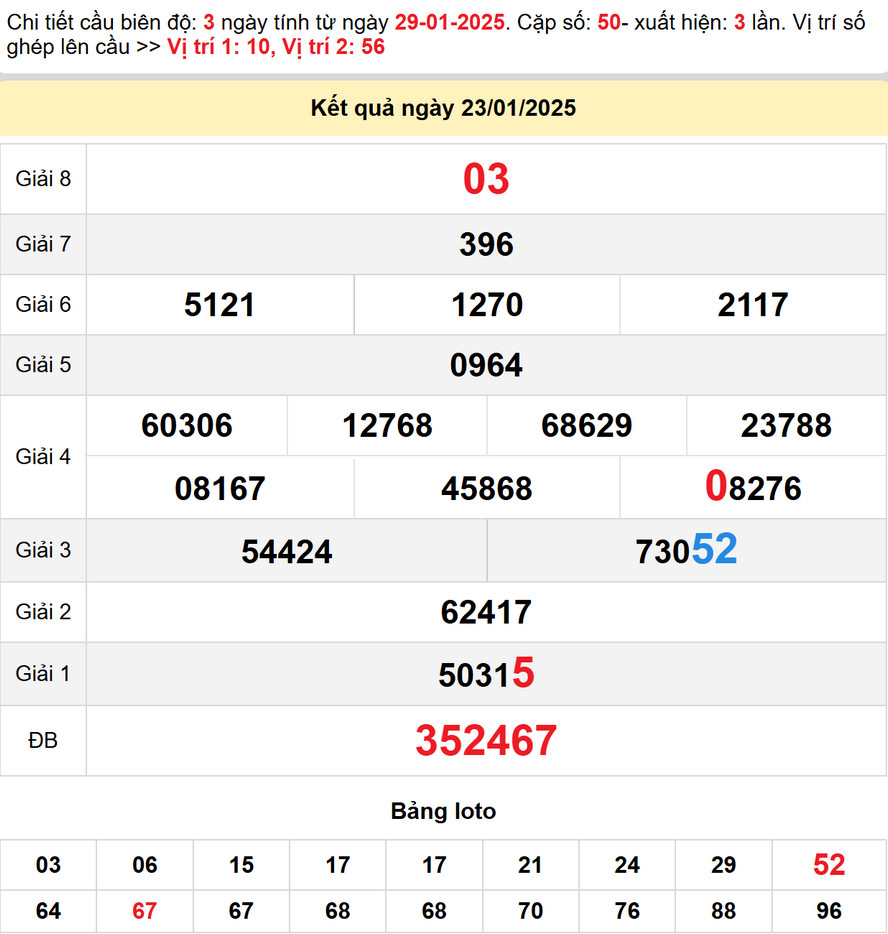Click the red prize number 03 in Giải 8

pyautogui.click(x=487, y=180)
